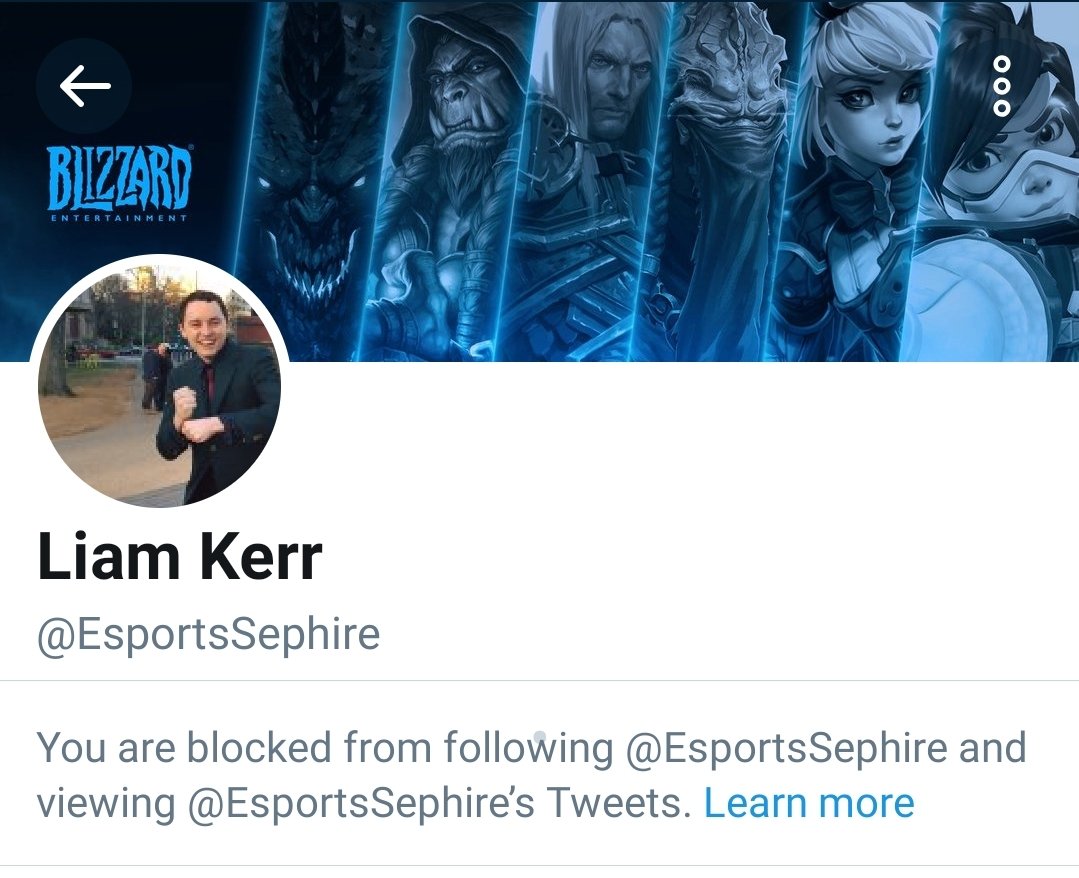Select the Liam Kerr display name
1079x878 pixels.
180,557
